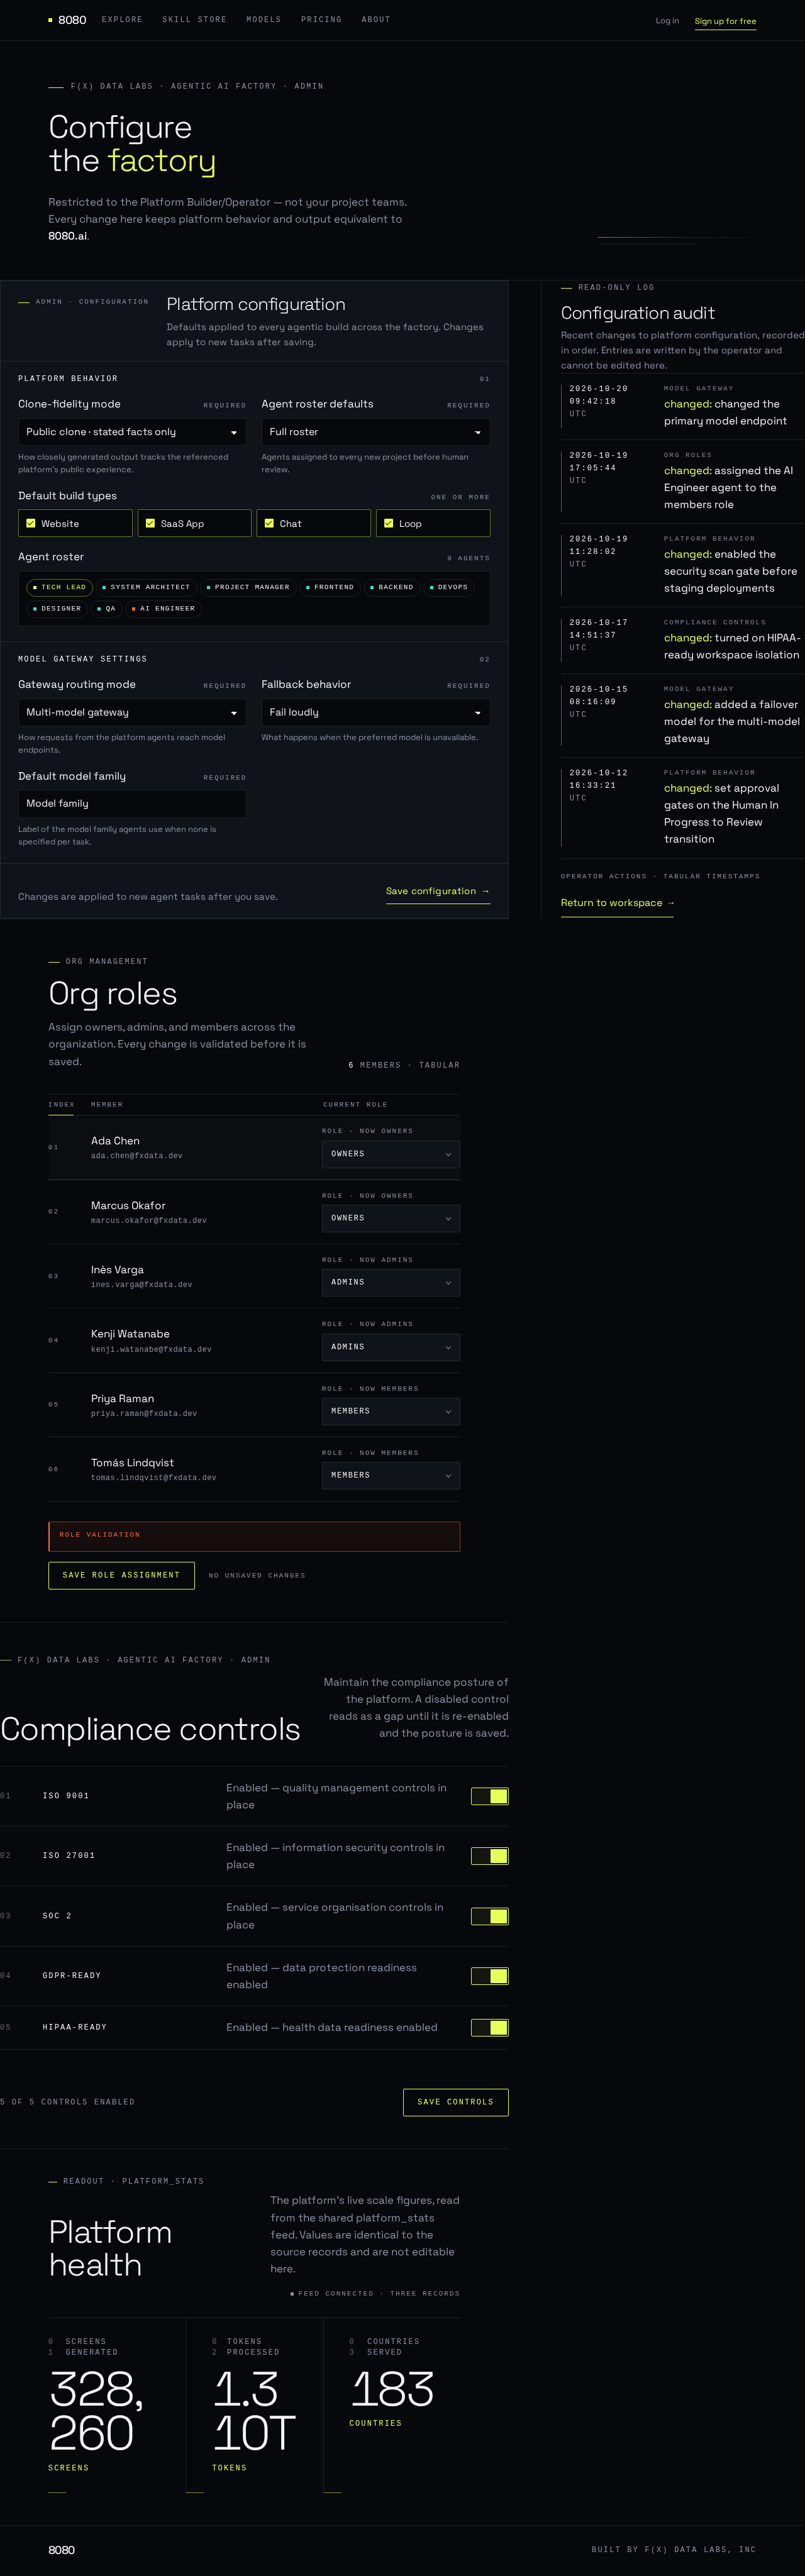Select the QA agent chip
The width and height of the screenshot is (805, 2576).
pos(106,608)
